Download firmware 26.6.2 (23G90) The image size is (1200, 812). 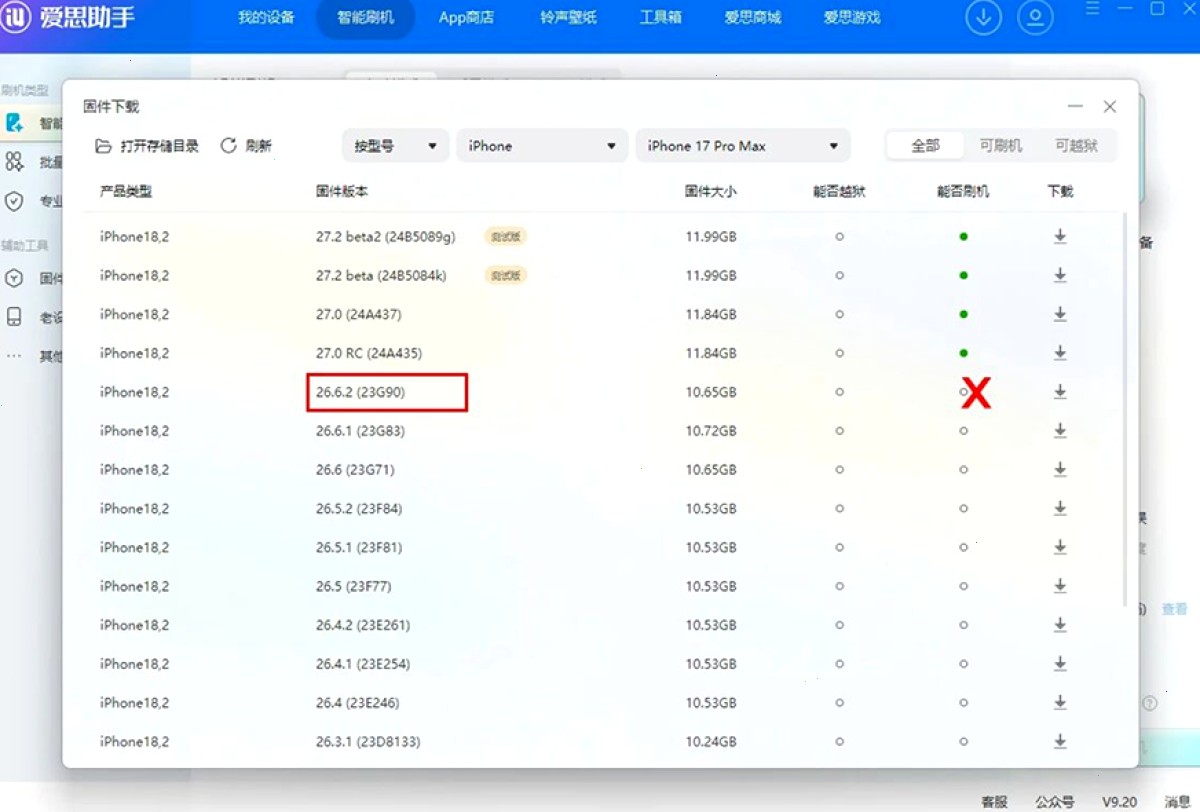[x=1060, y=392]
